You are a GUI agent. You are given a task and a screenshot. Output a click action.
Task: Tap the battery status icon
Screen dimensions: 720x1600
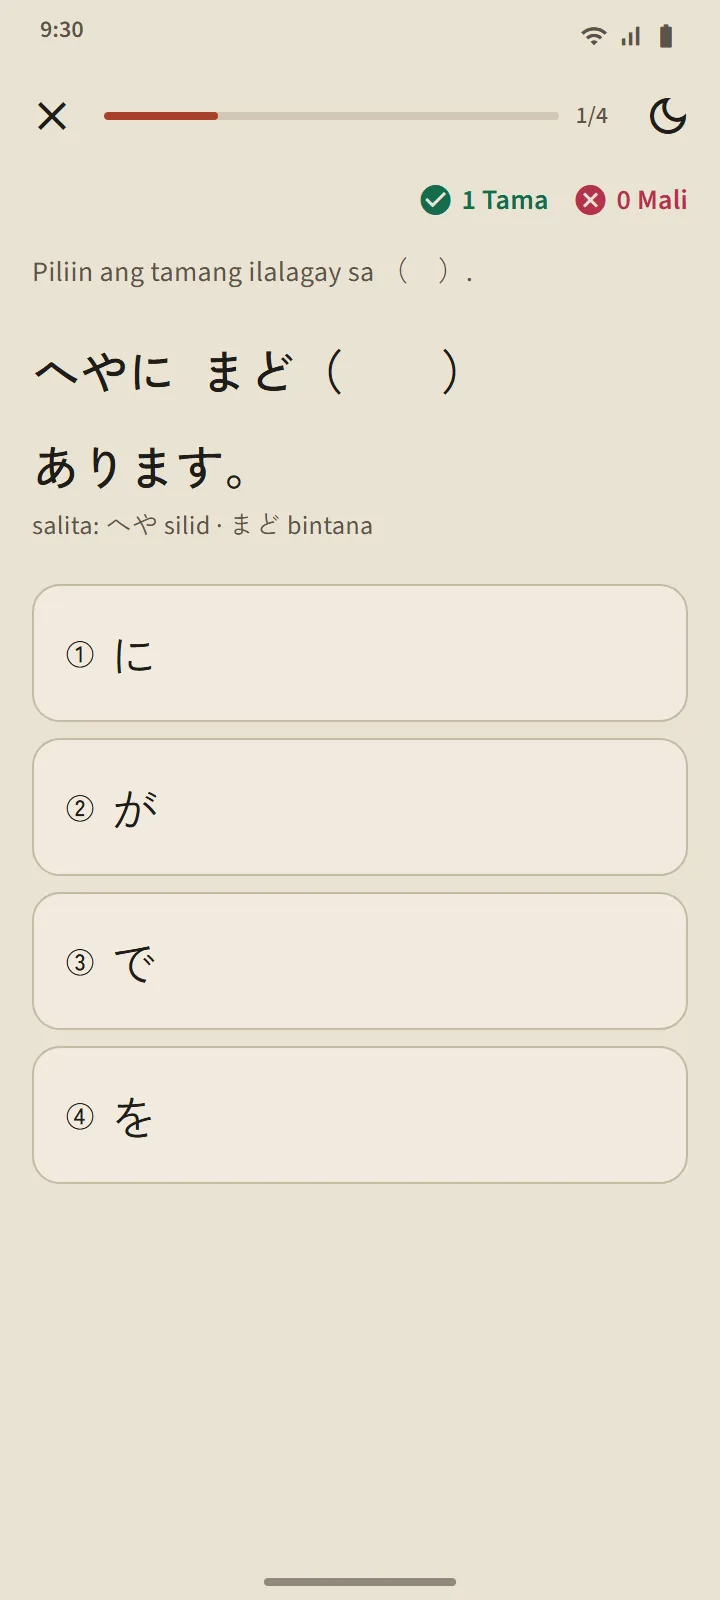point(666,37)
